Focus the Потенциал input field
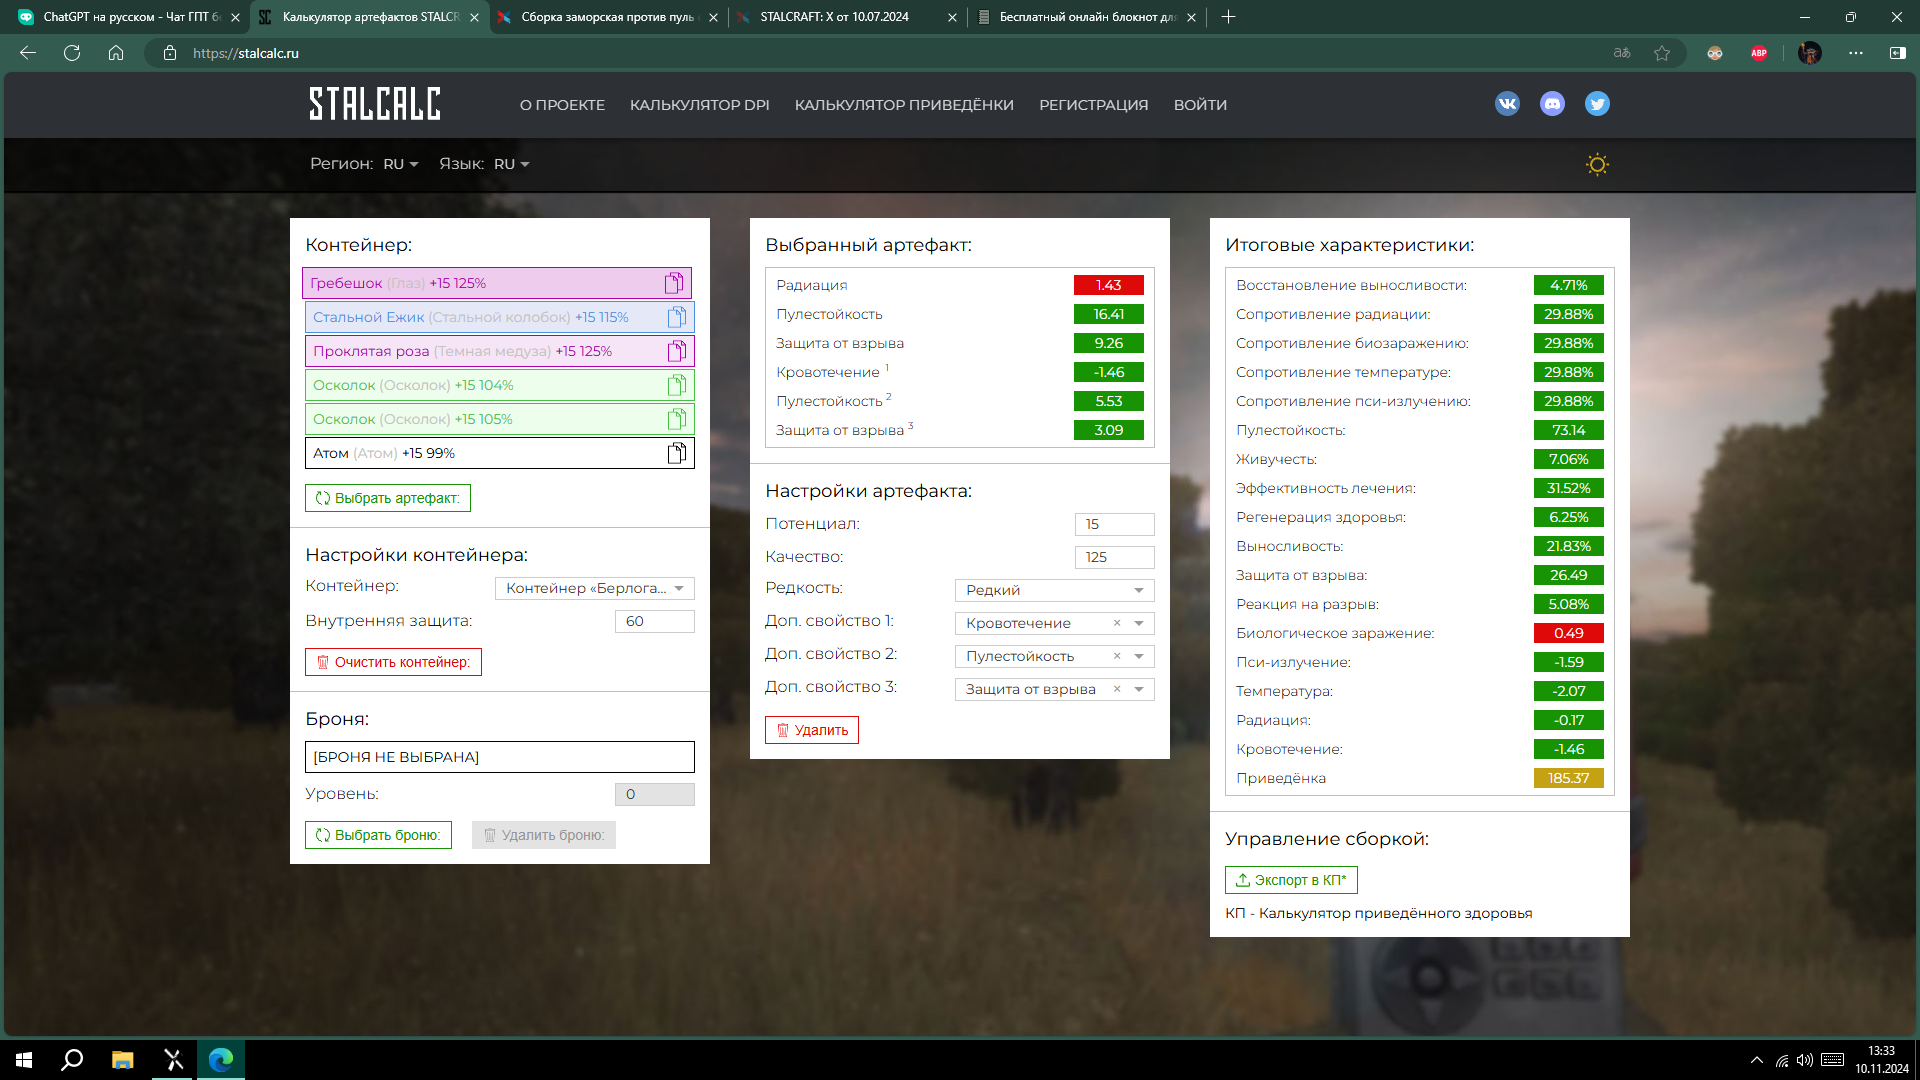This screenshot has height=1080, width=1920. tap(1115, 524)
